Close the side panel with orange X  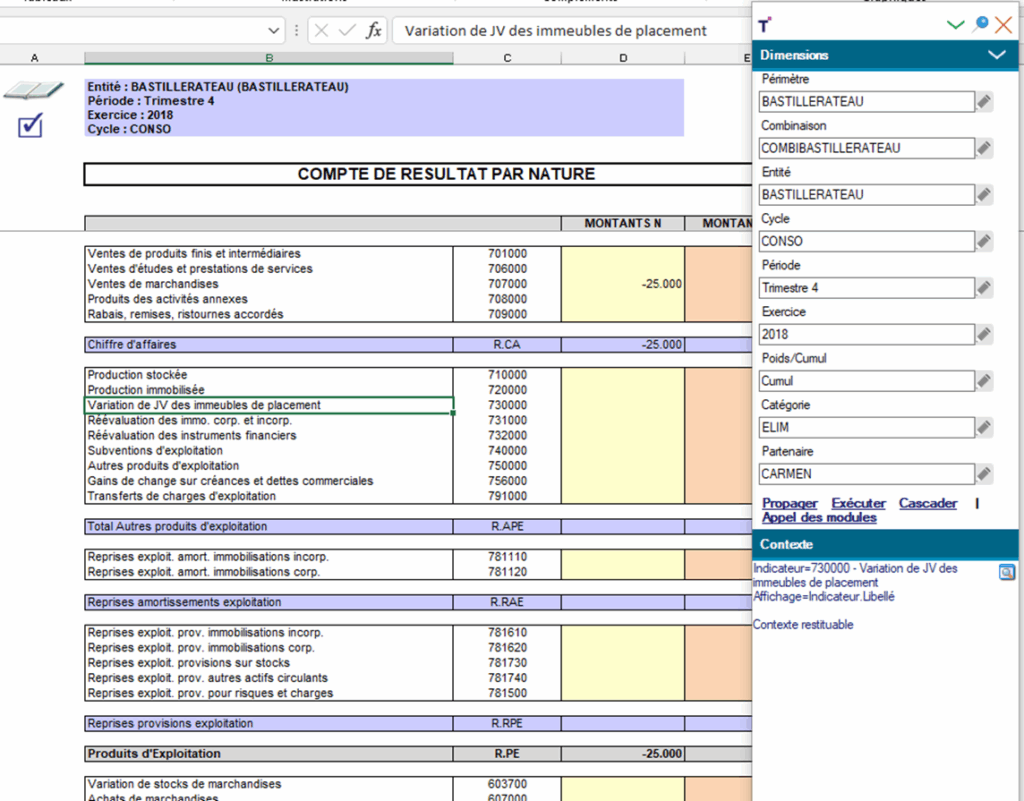(1004, 25)
